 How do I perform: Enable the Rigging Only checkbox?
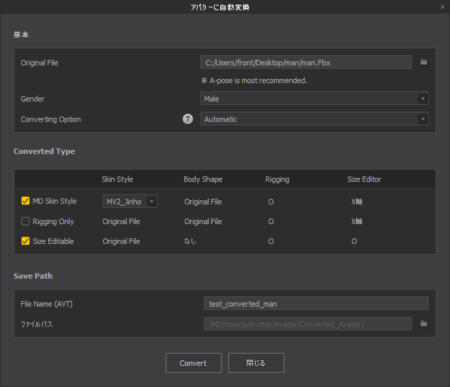click(x=25, y=221)
